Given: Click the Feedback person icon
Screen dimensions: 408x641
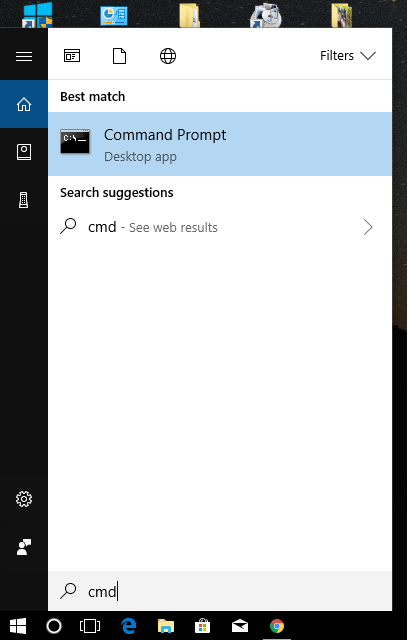Looking at the screenshot, I should 24,547.
